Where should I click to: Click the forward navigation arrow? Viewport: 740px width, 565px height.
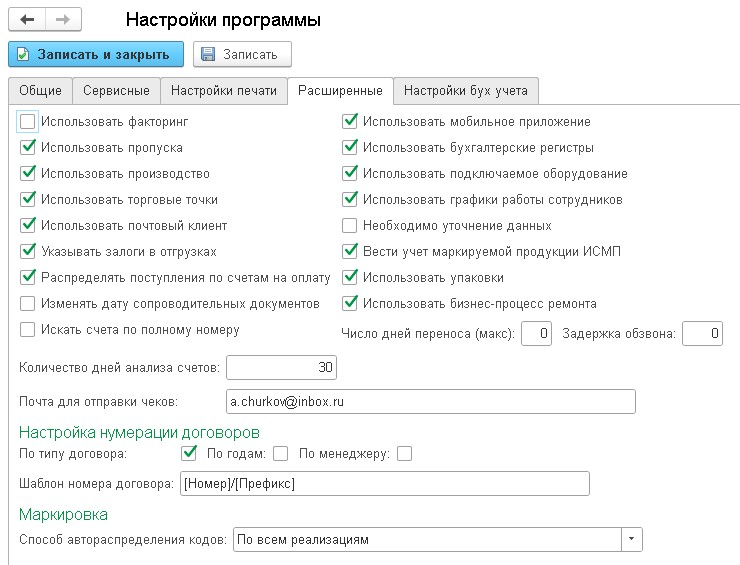[x=62, y=20]
